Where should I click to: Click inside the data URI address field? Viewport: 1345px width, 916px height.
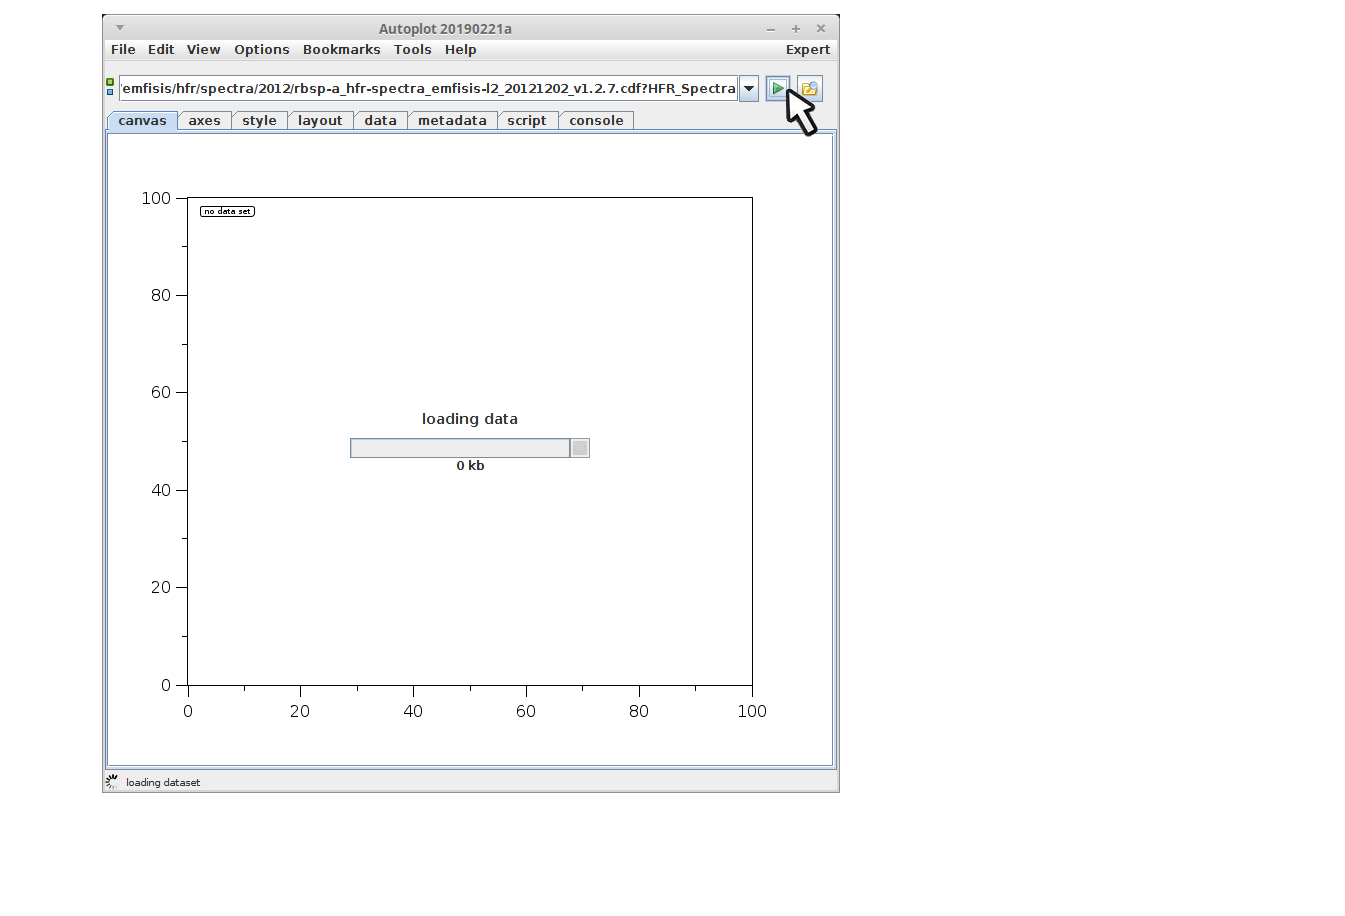click(428, 89)
